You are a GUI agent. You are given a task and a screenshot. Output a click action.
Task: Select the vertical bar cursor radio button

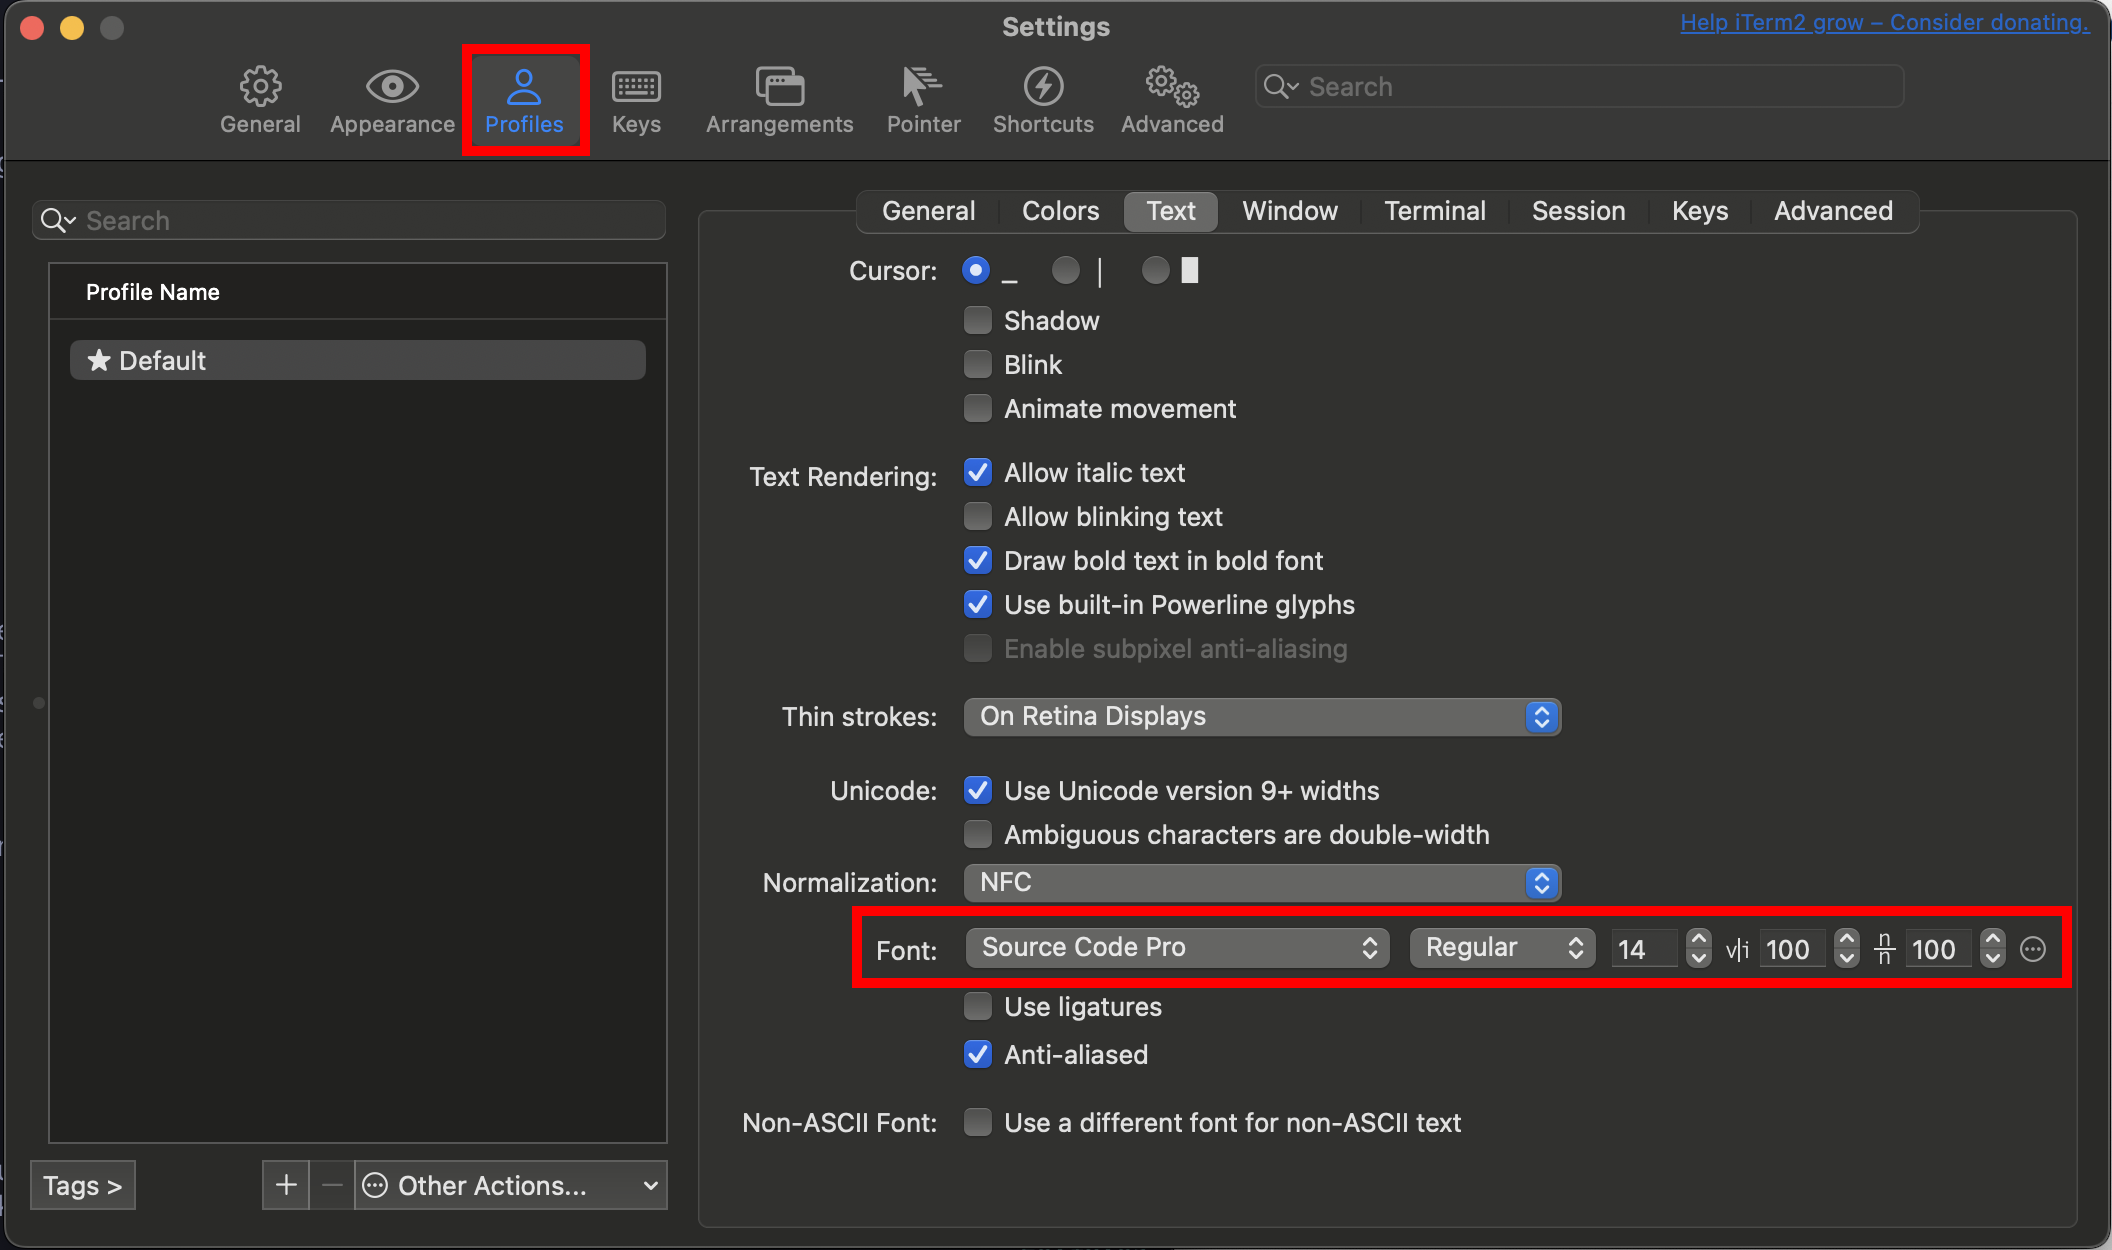click(1066, 270)
